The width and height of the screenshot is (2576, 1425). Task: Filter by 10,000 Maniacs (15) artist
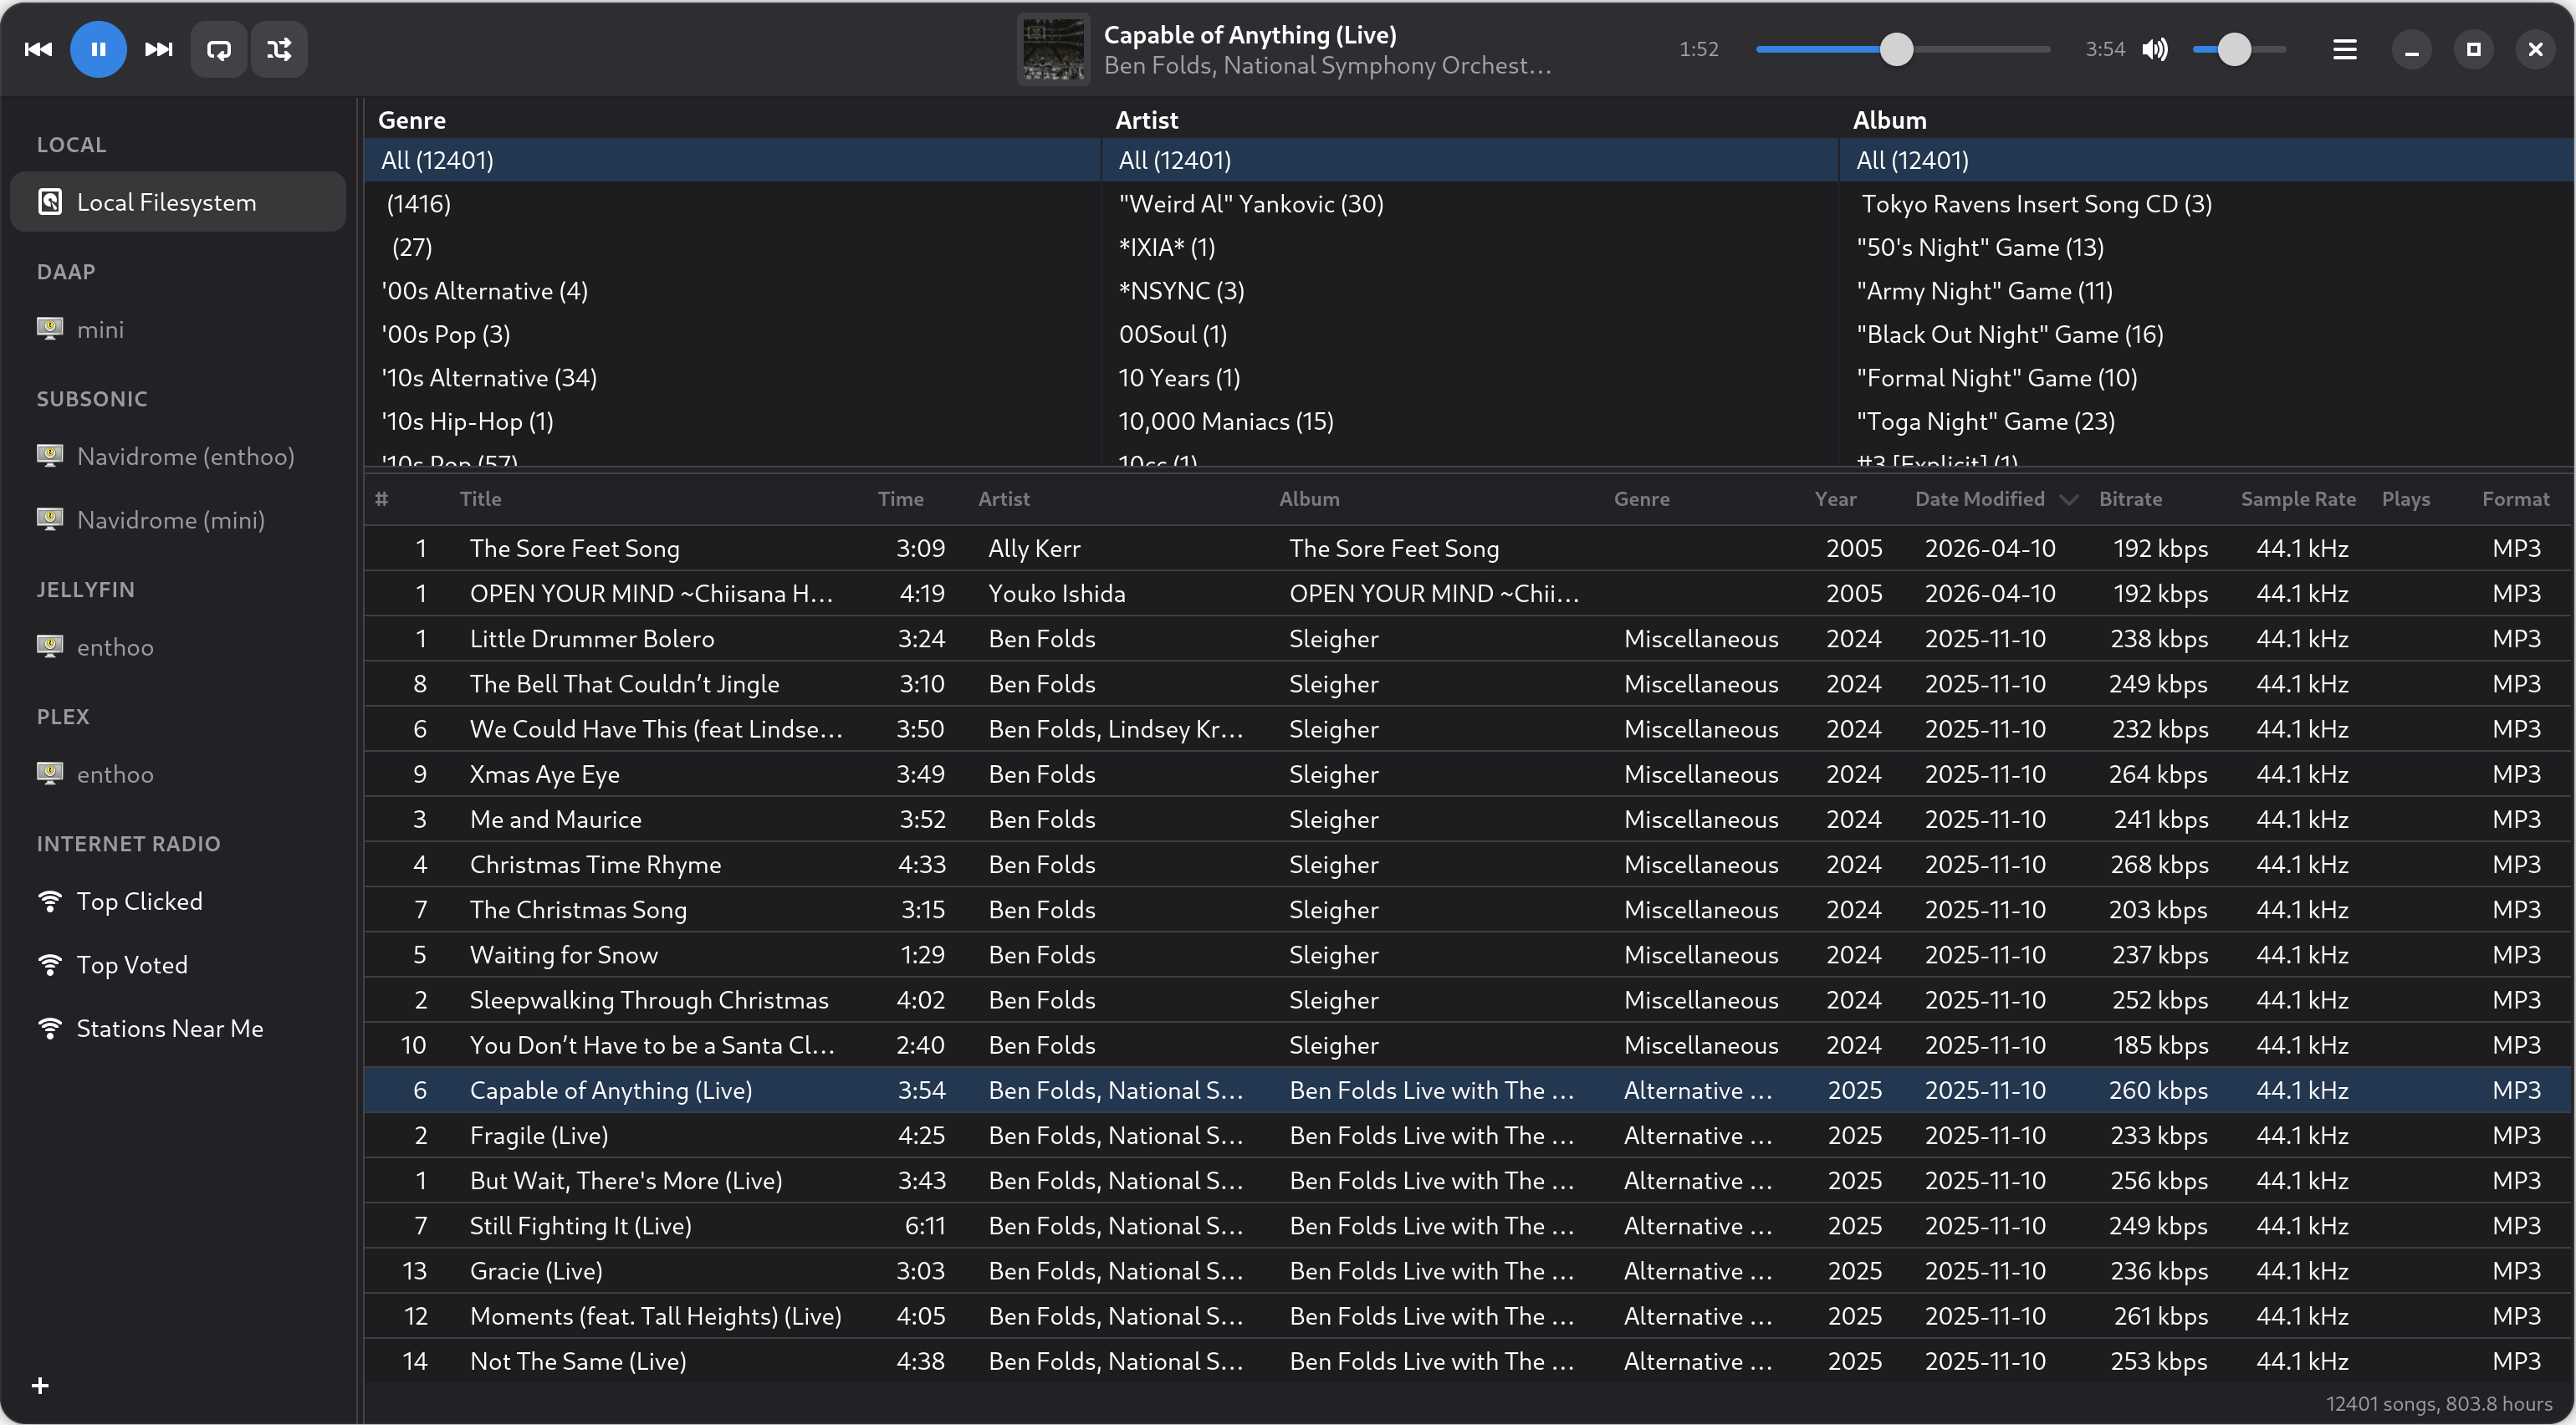click(1470, 421)
